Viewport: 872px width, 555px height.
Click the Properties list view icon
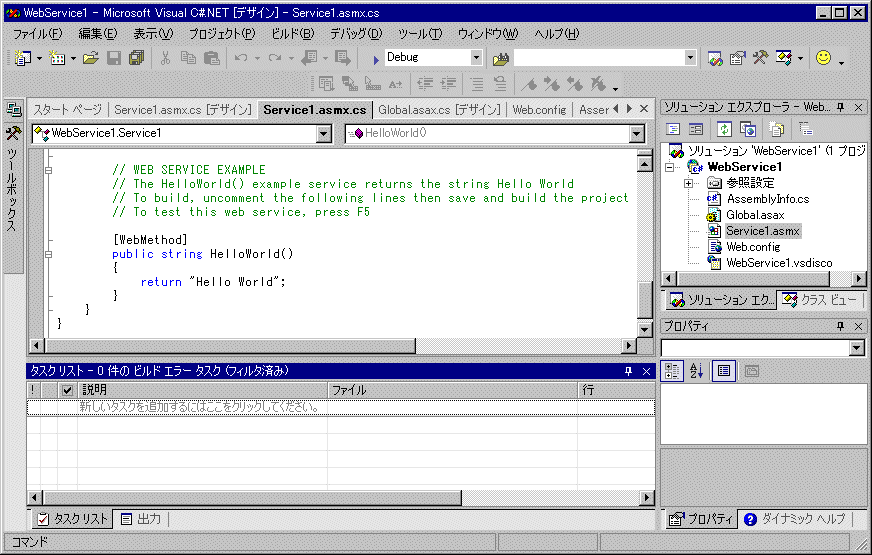click(x=724, y=371)
